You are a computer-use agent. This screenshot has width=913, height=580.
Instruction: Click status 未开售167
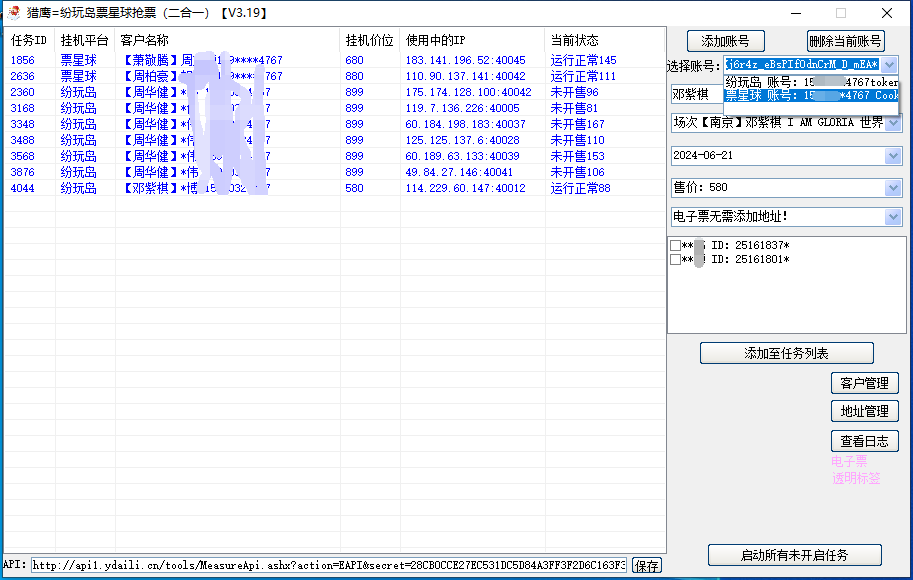click(577, 124)
